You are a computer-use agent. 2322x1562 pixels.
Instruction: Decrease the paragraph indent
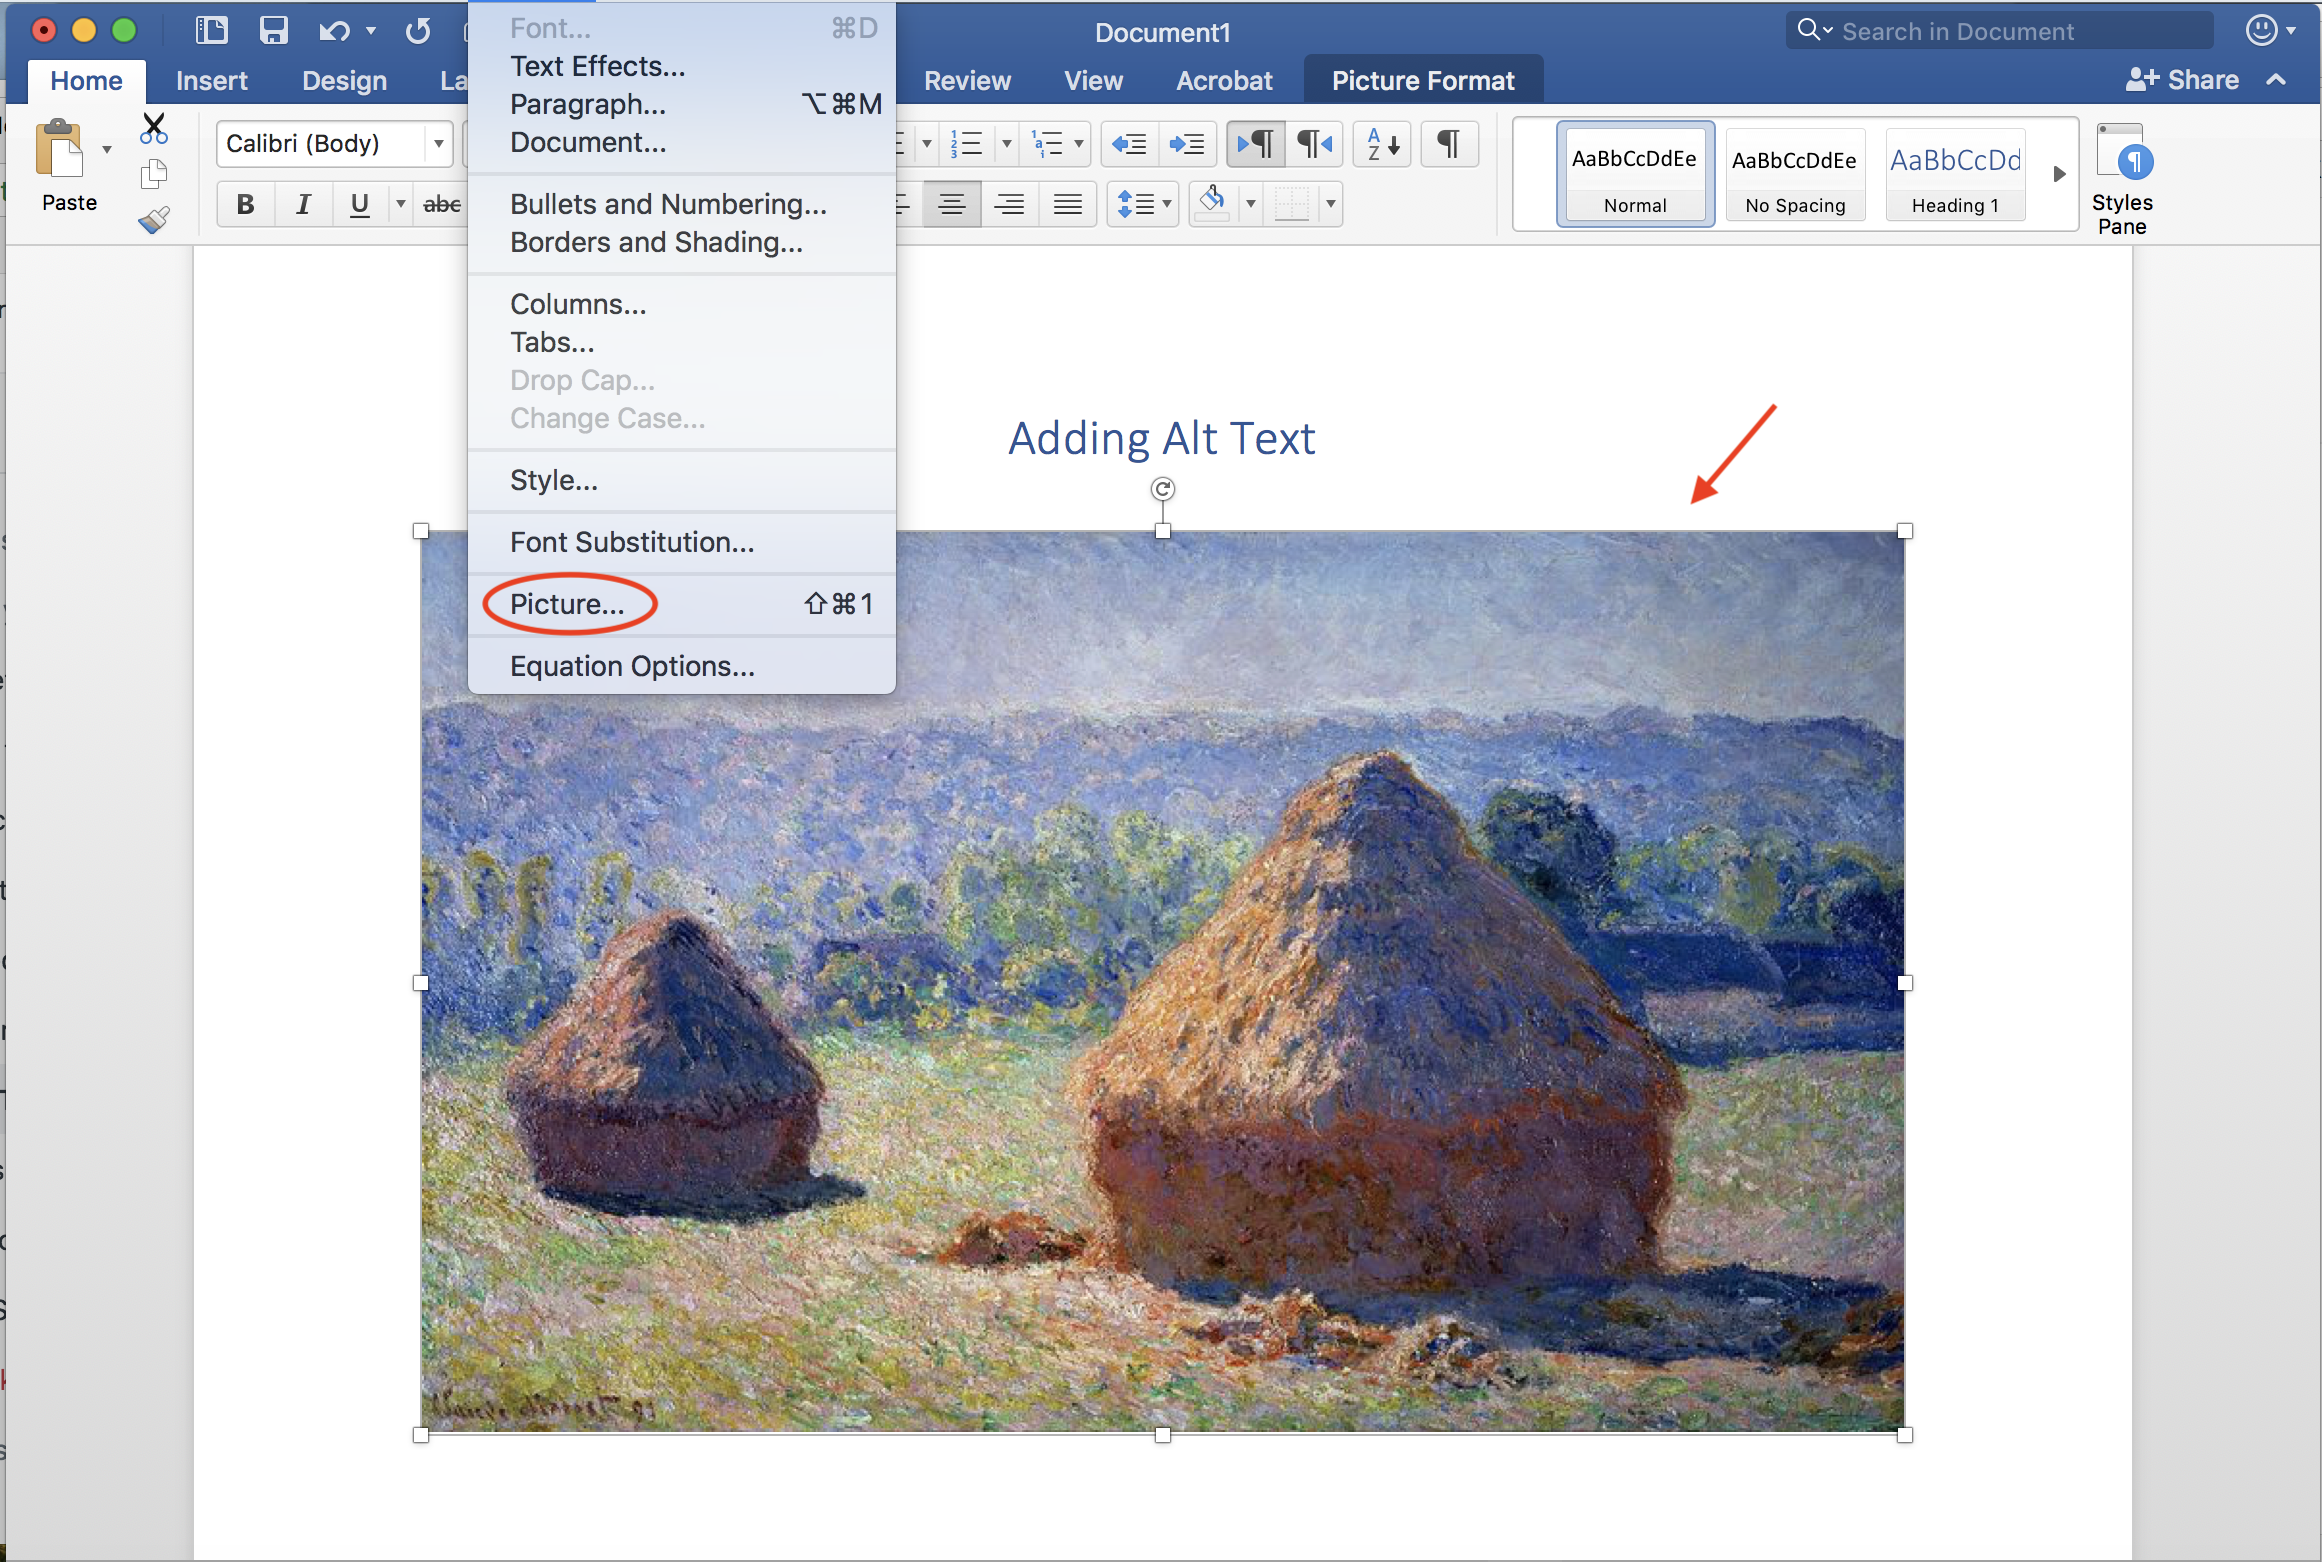1130,144
